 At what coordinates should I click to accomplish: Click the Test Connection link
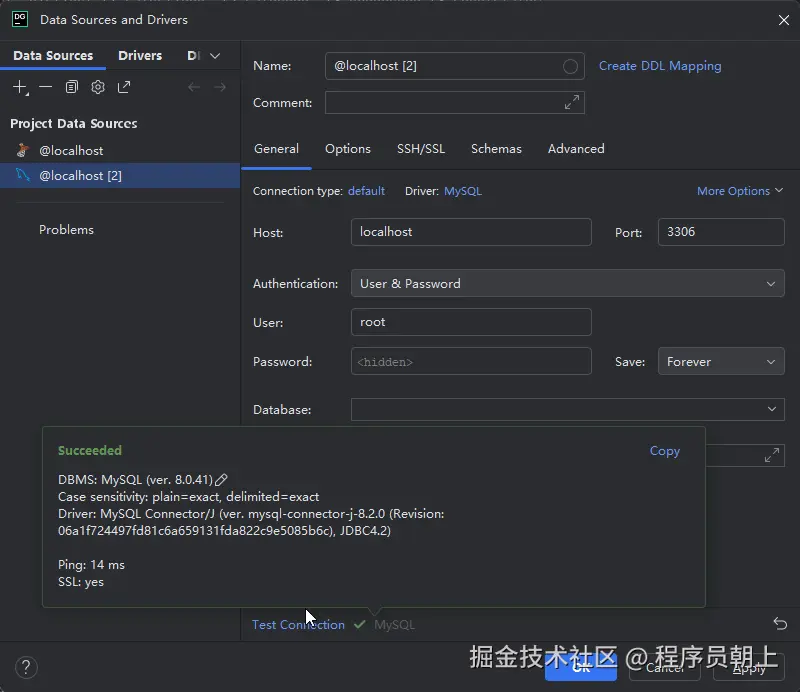[x=298, y=625]
